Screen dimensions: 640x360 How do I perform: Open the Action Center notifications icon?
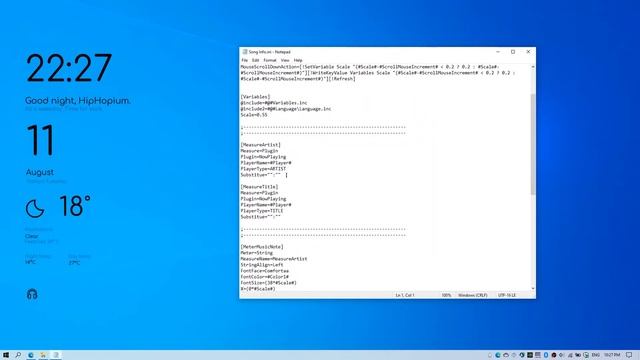pos(629,355)
